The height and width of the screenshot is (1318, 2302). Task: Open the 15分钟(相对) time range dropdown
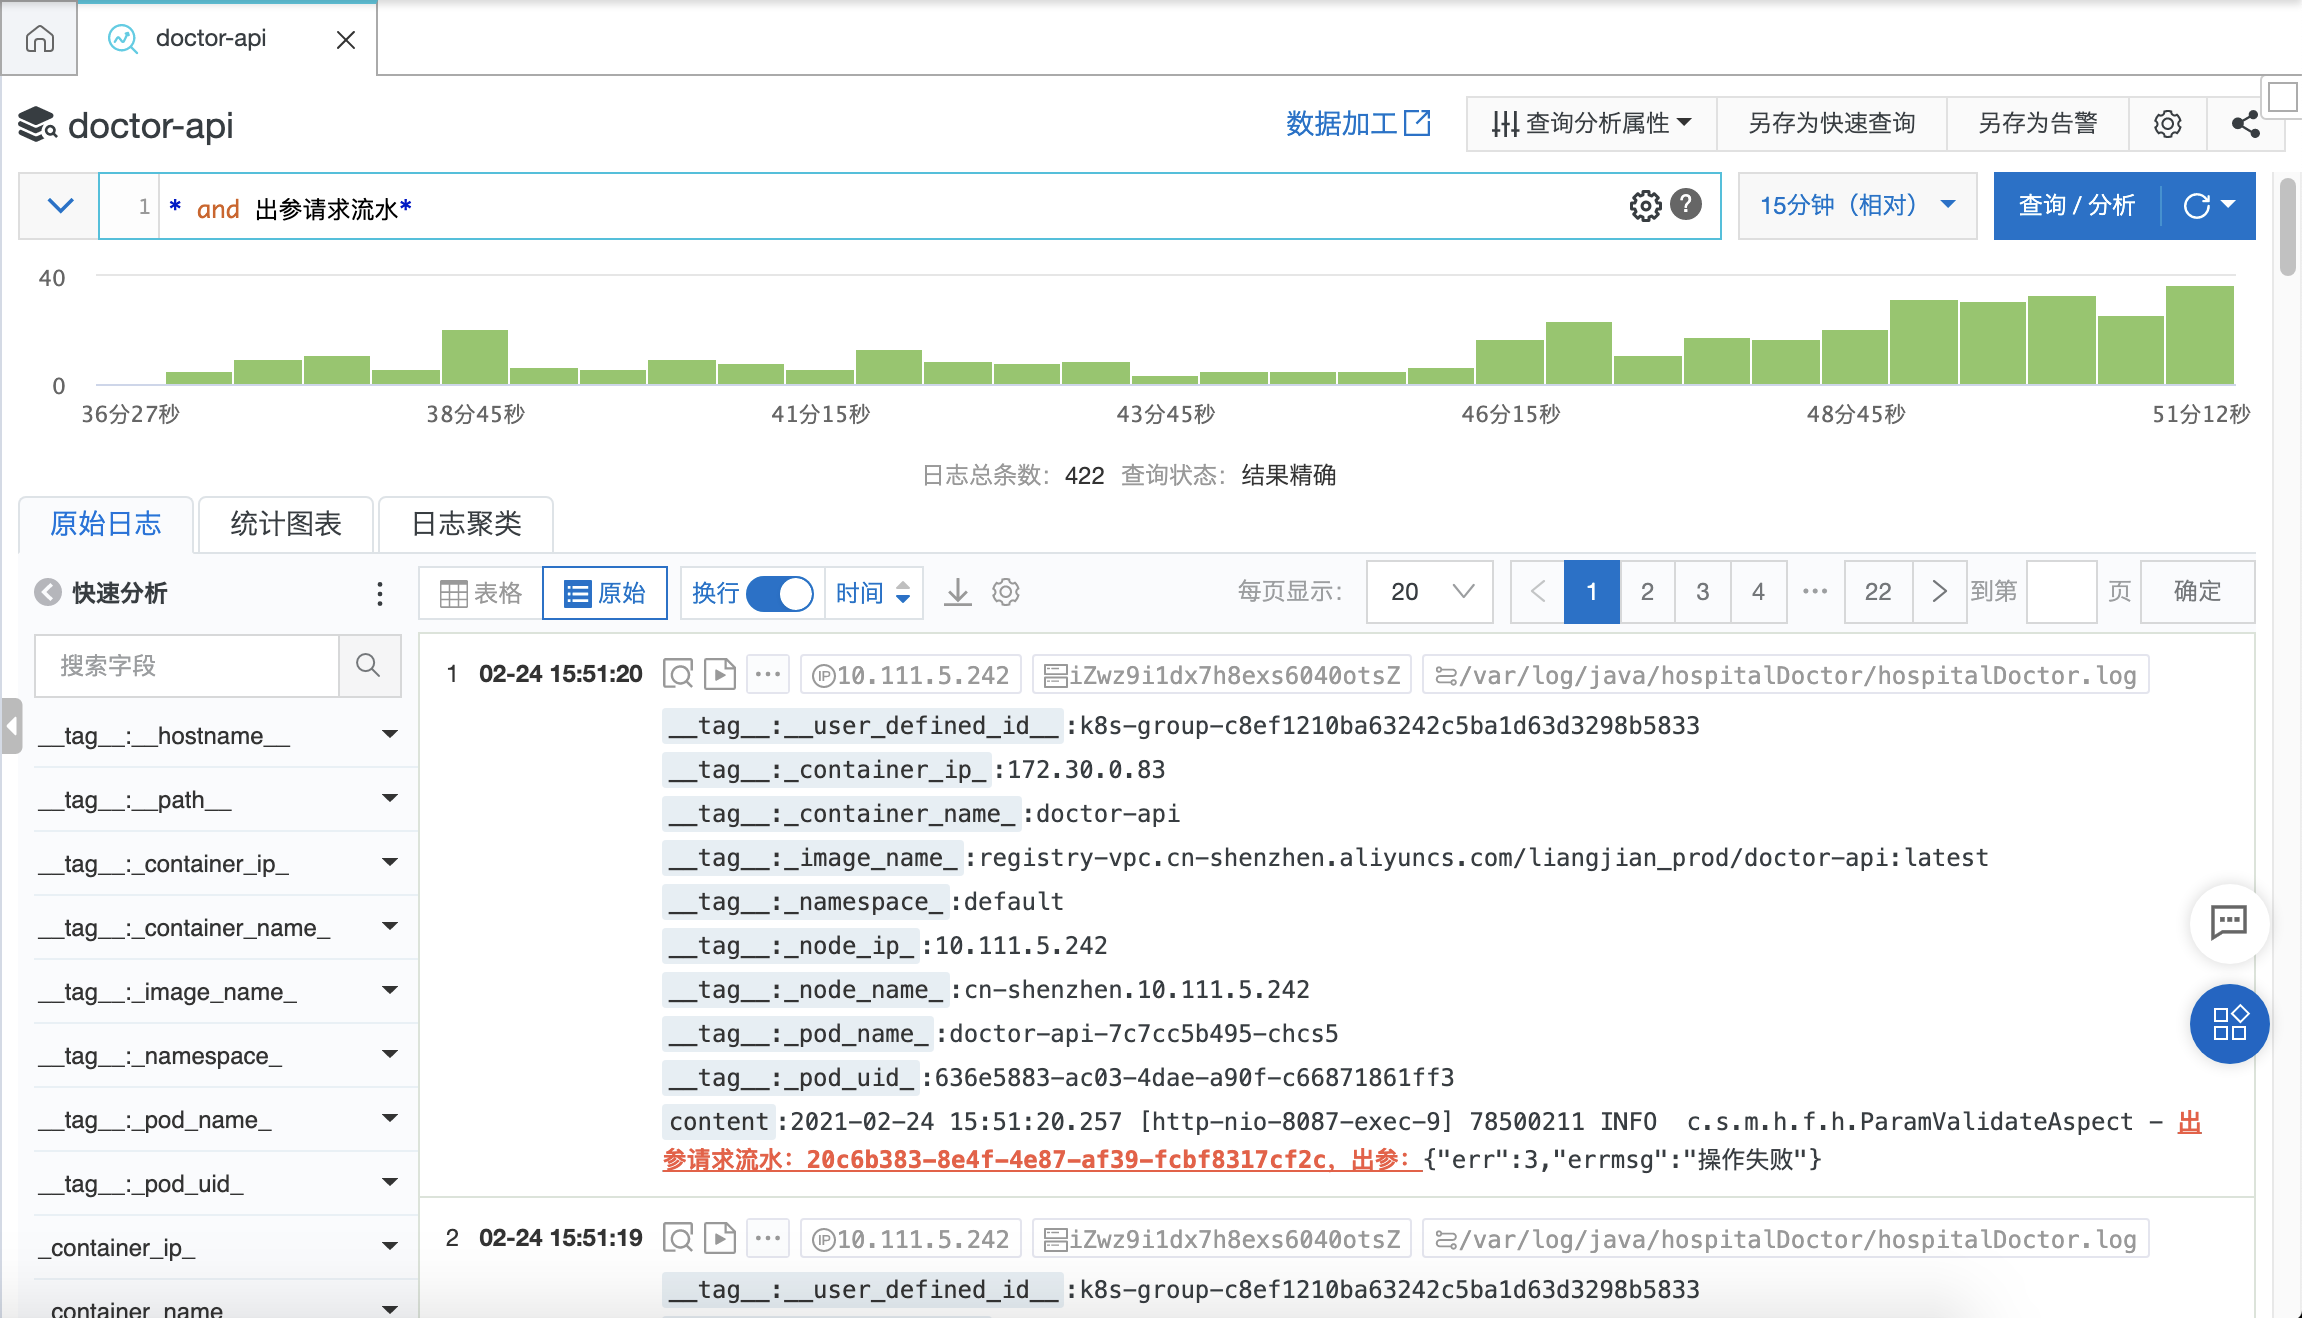(x=1857, y=205)
